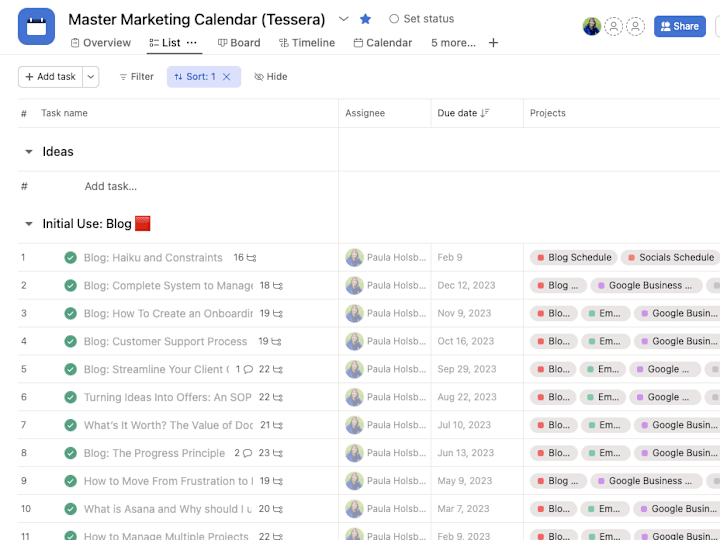Star the Master Marketing Calendar project
The width and height of the screenshot is (720, 540).
366,19
